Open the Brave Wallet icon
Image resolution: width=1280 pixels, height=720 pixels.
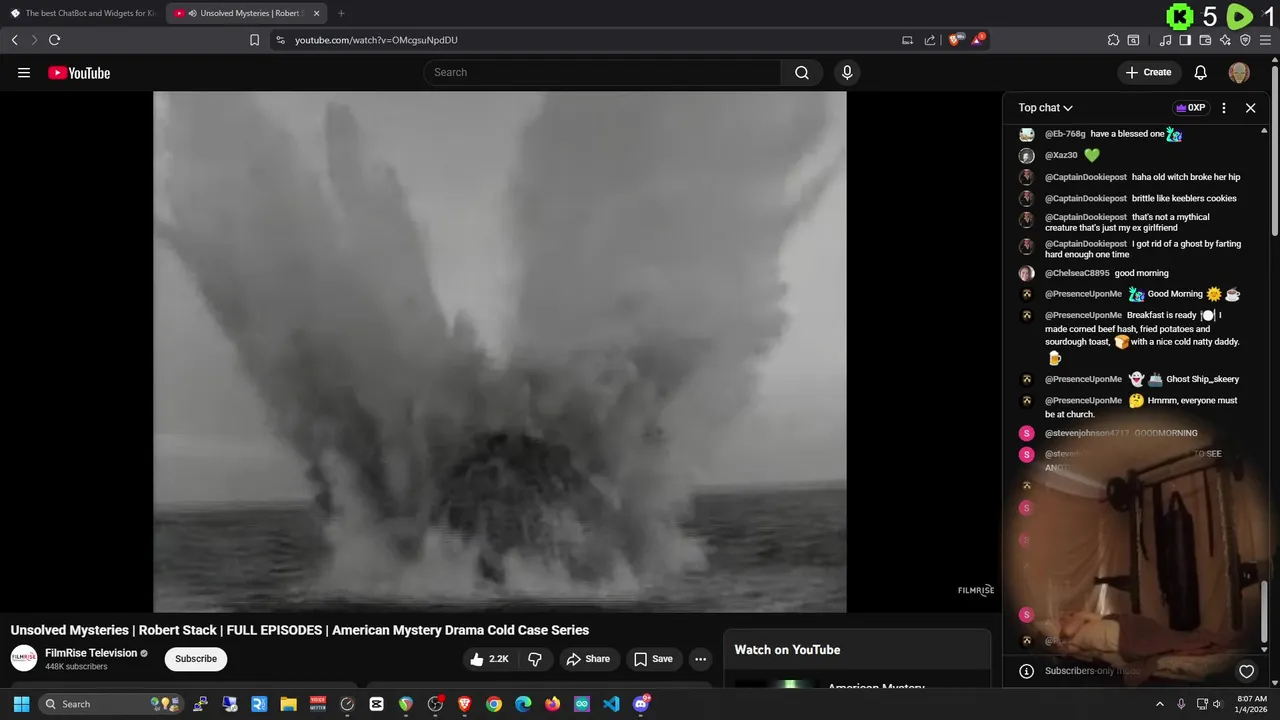click(x=1205, y=40)
